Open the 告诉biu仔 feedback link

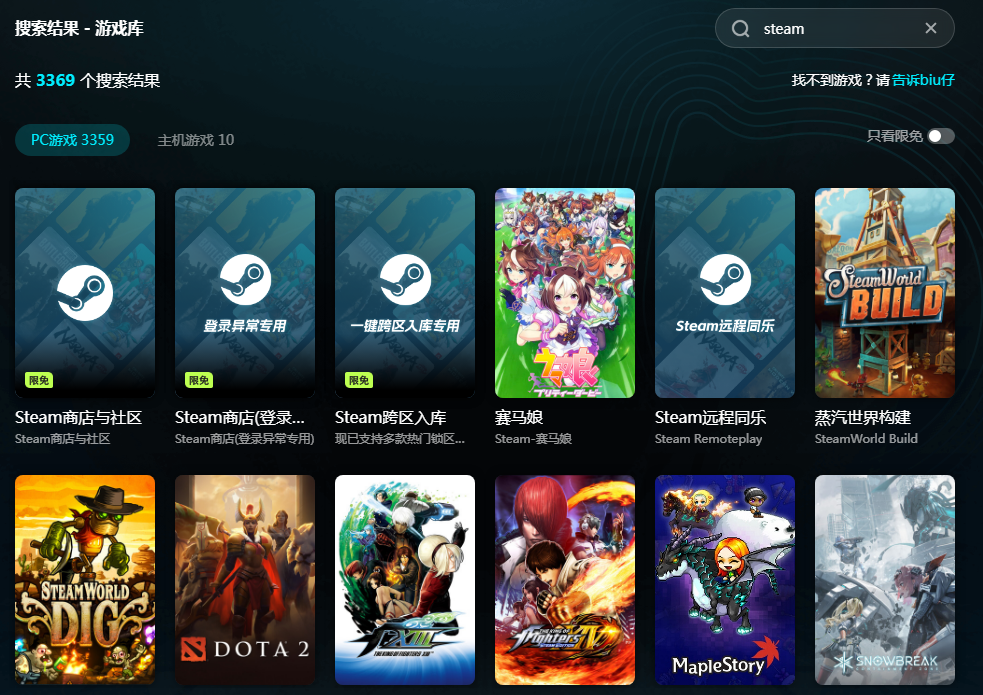pyautogui.click(x=923, y=80)
